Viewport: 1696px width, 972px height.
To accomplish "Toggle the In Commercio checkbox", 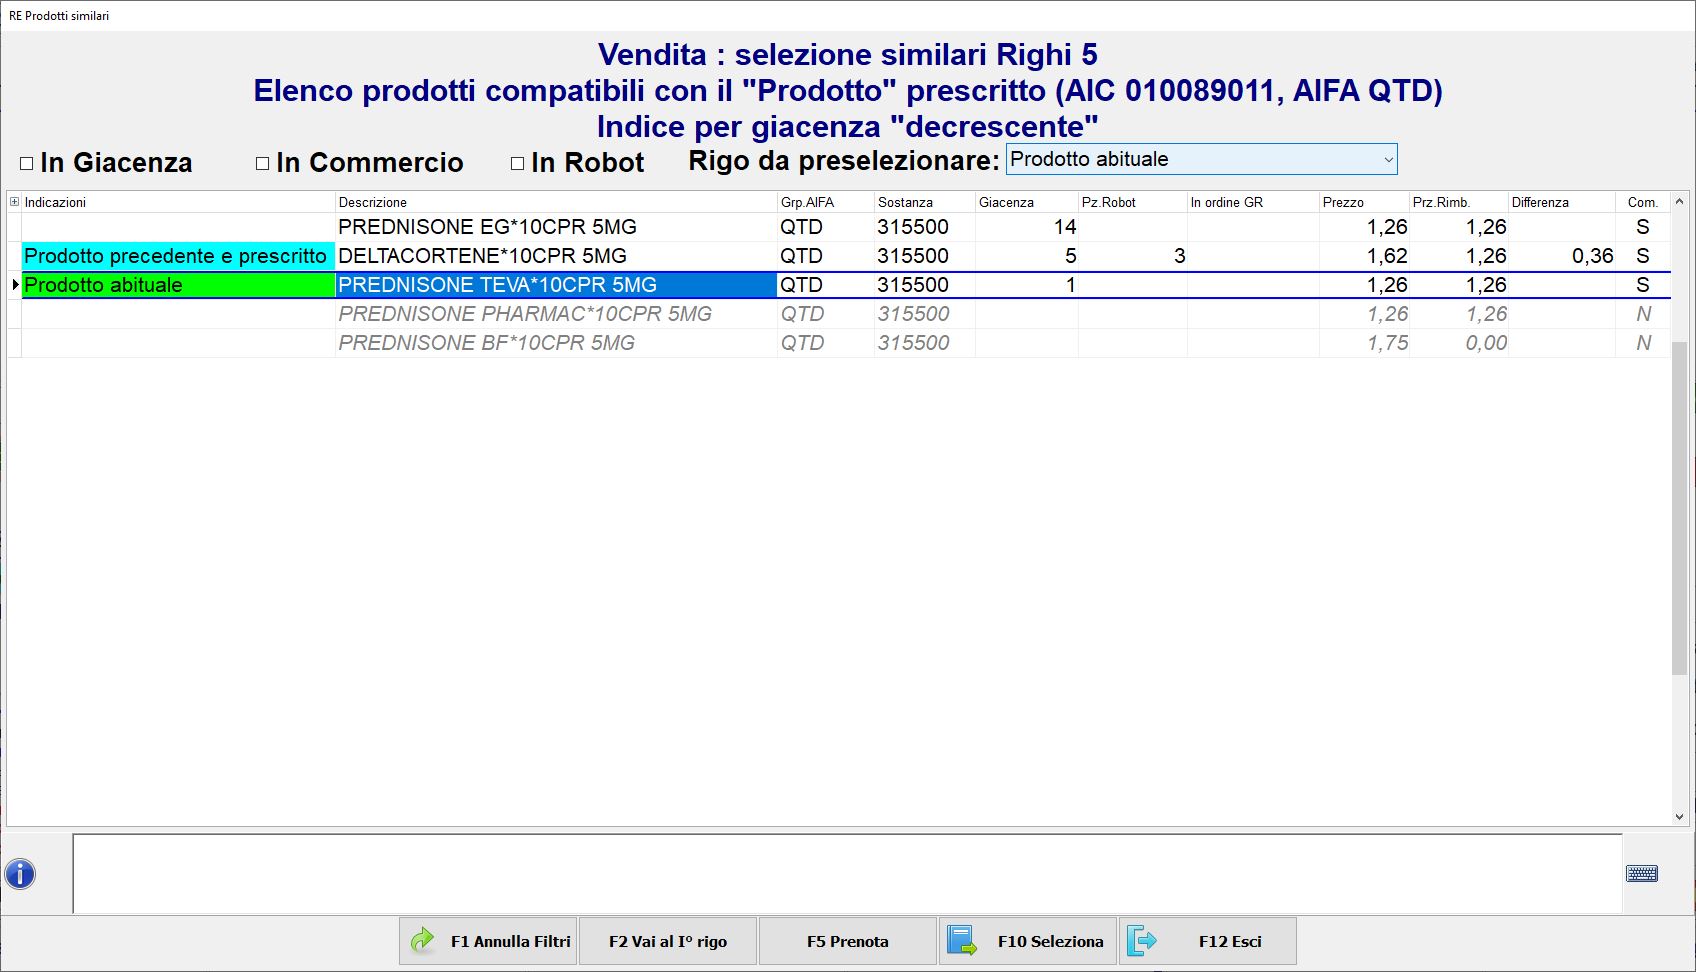I will [263, 163].
